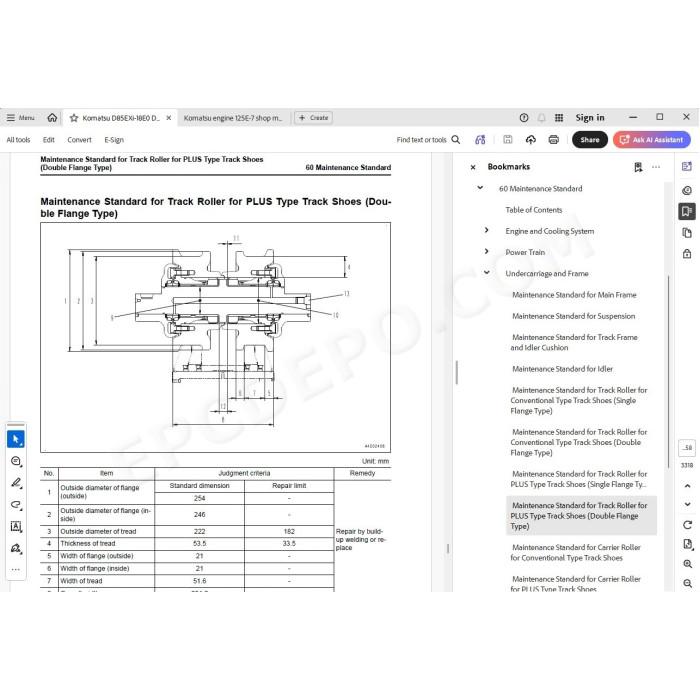Open Maintenance Standard for Suspension bookmark
This screenshot has width=700, height=700.
[x=573, y=316]
